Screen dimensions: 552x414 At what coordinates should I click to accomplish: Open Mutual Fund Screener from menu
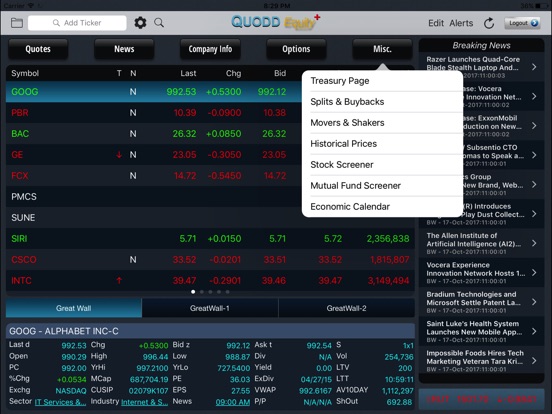pyautogui.click(x=382, y=186)
